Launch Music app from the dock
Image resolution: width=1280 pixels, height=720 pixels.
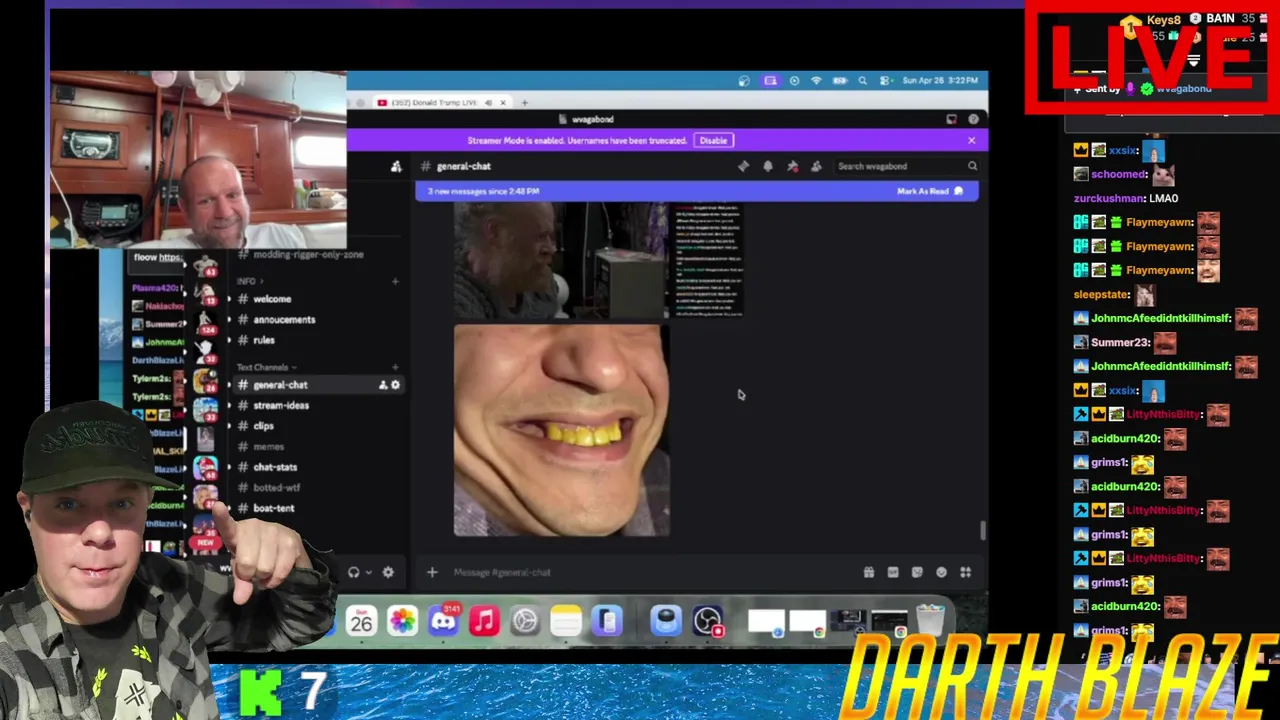pyautogui.click(x=484, y=621)
